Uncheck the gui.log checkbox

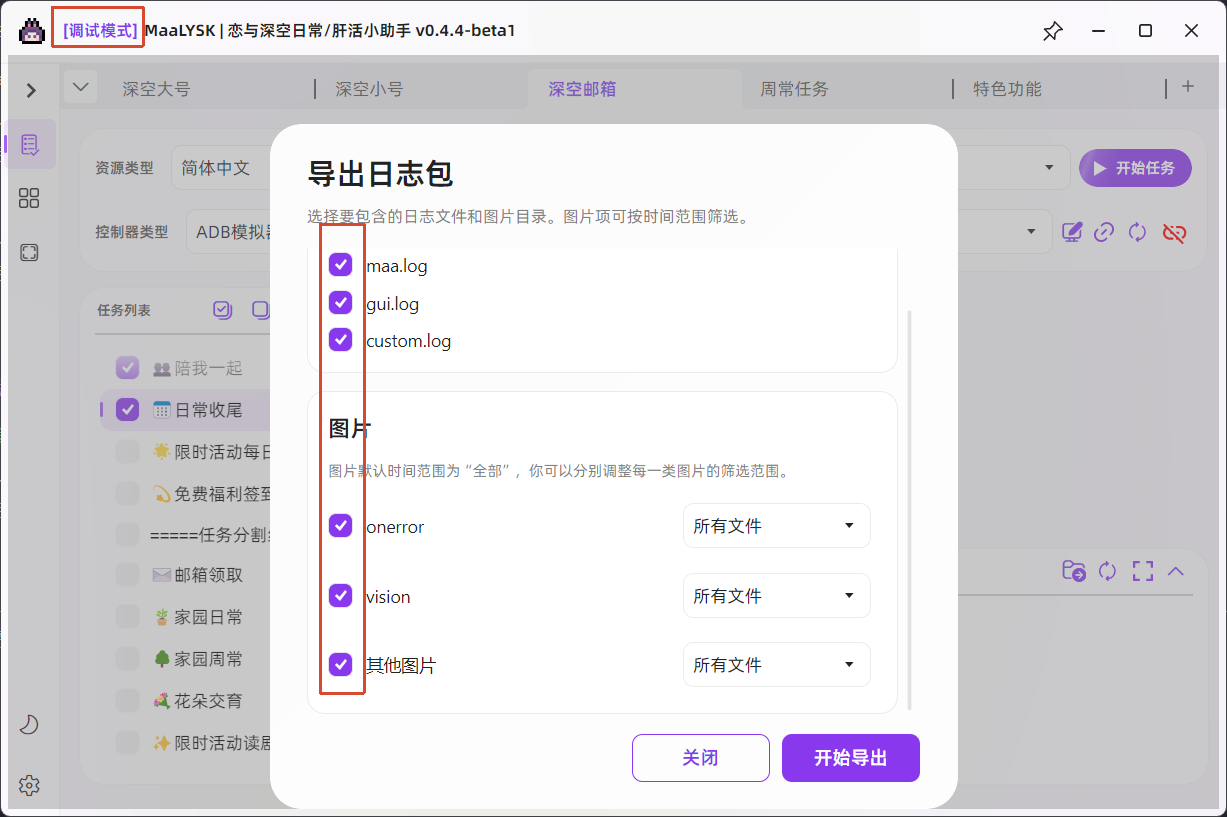click(341, 302)
